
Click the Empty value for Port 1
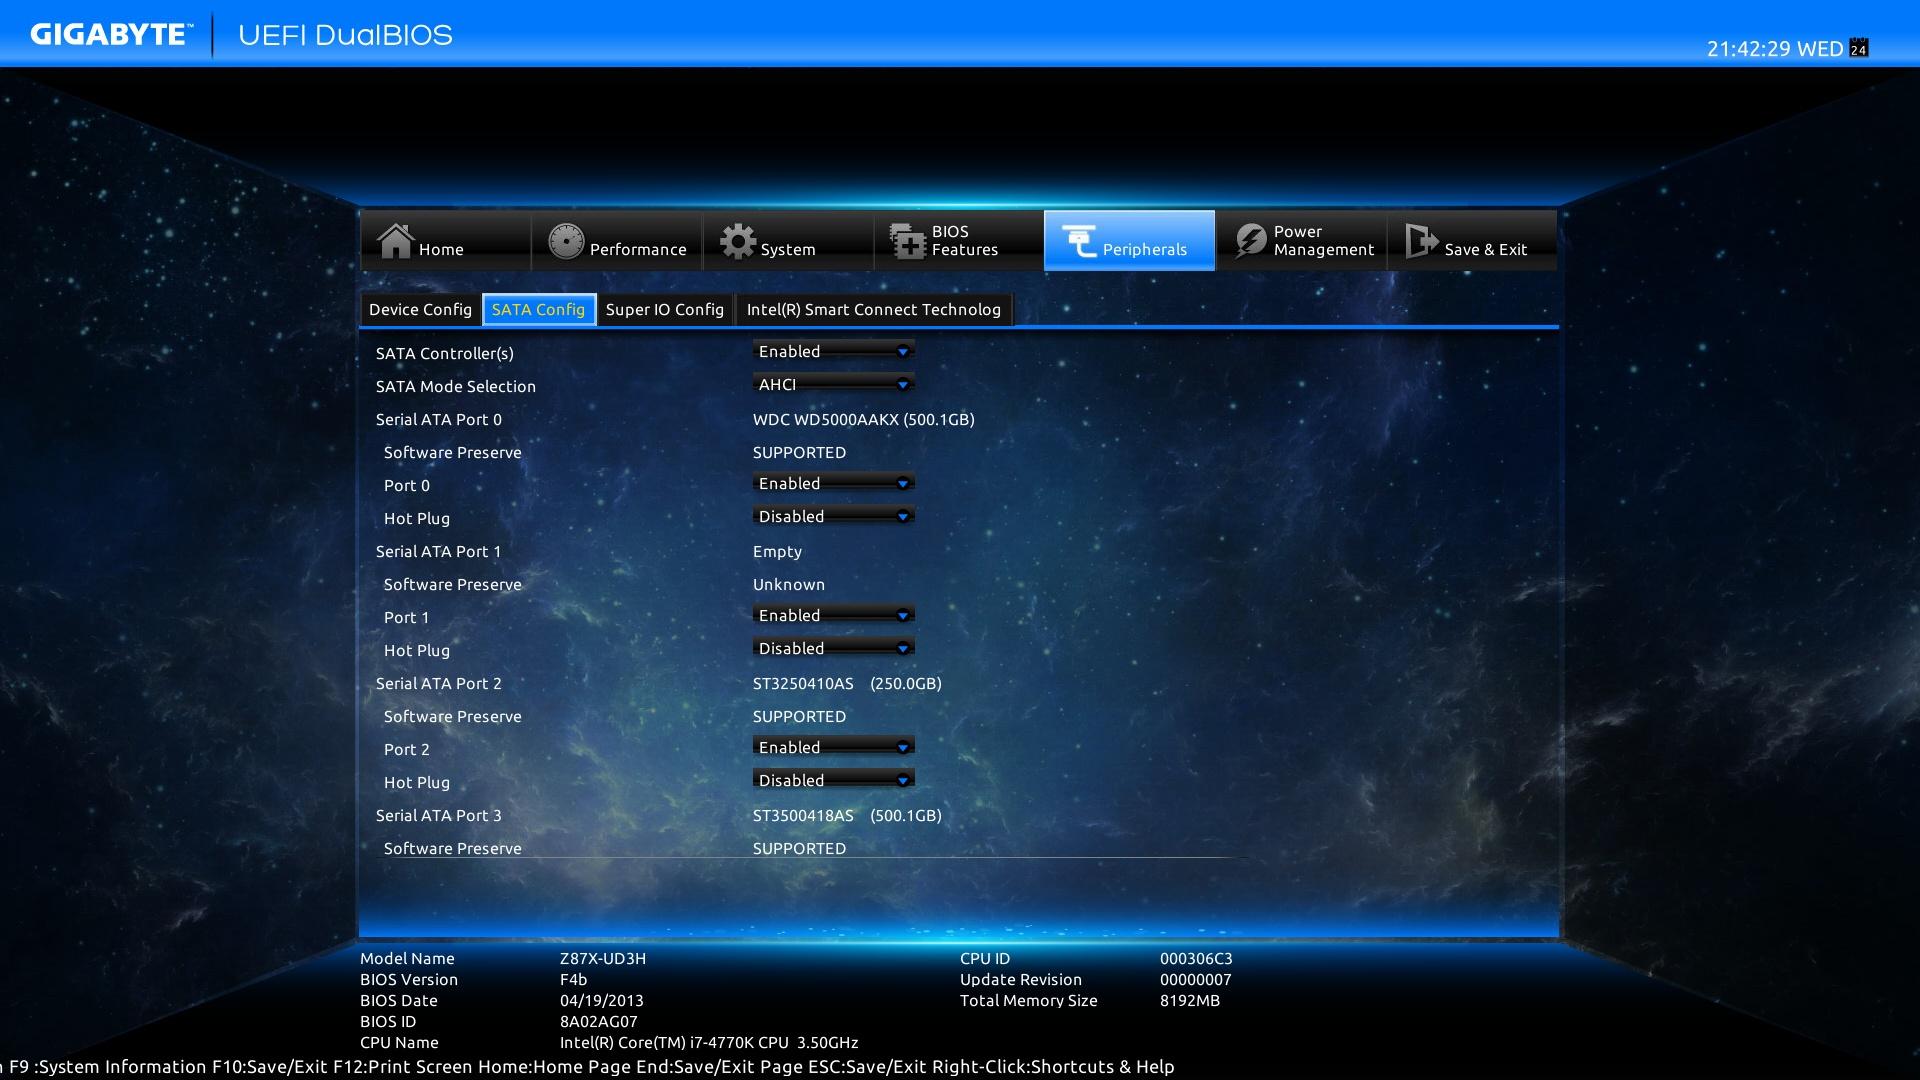pyautogui.click(x=777, y=552)
